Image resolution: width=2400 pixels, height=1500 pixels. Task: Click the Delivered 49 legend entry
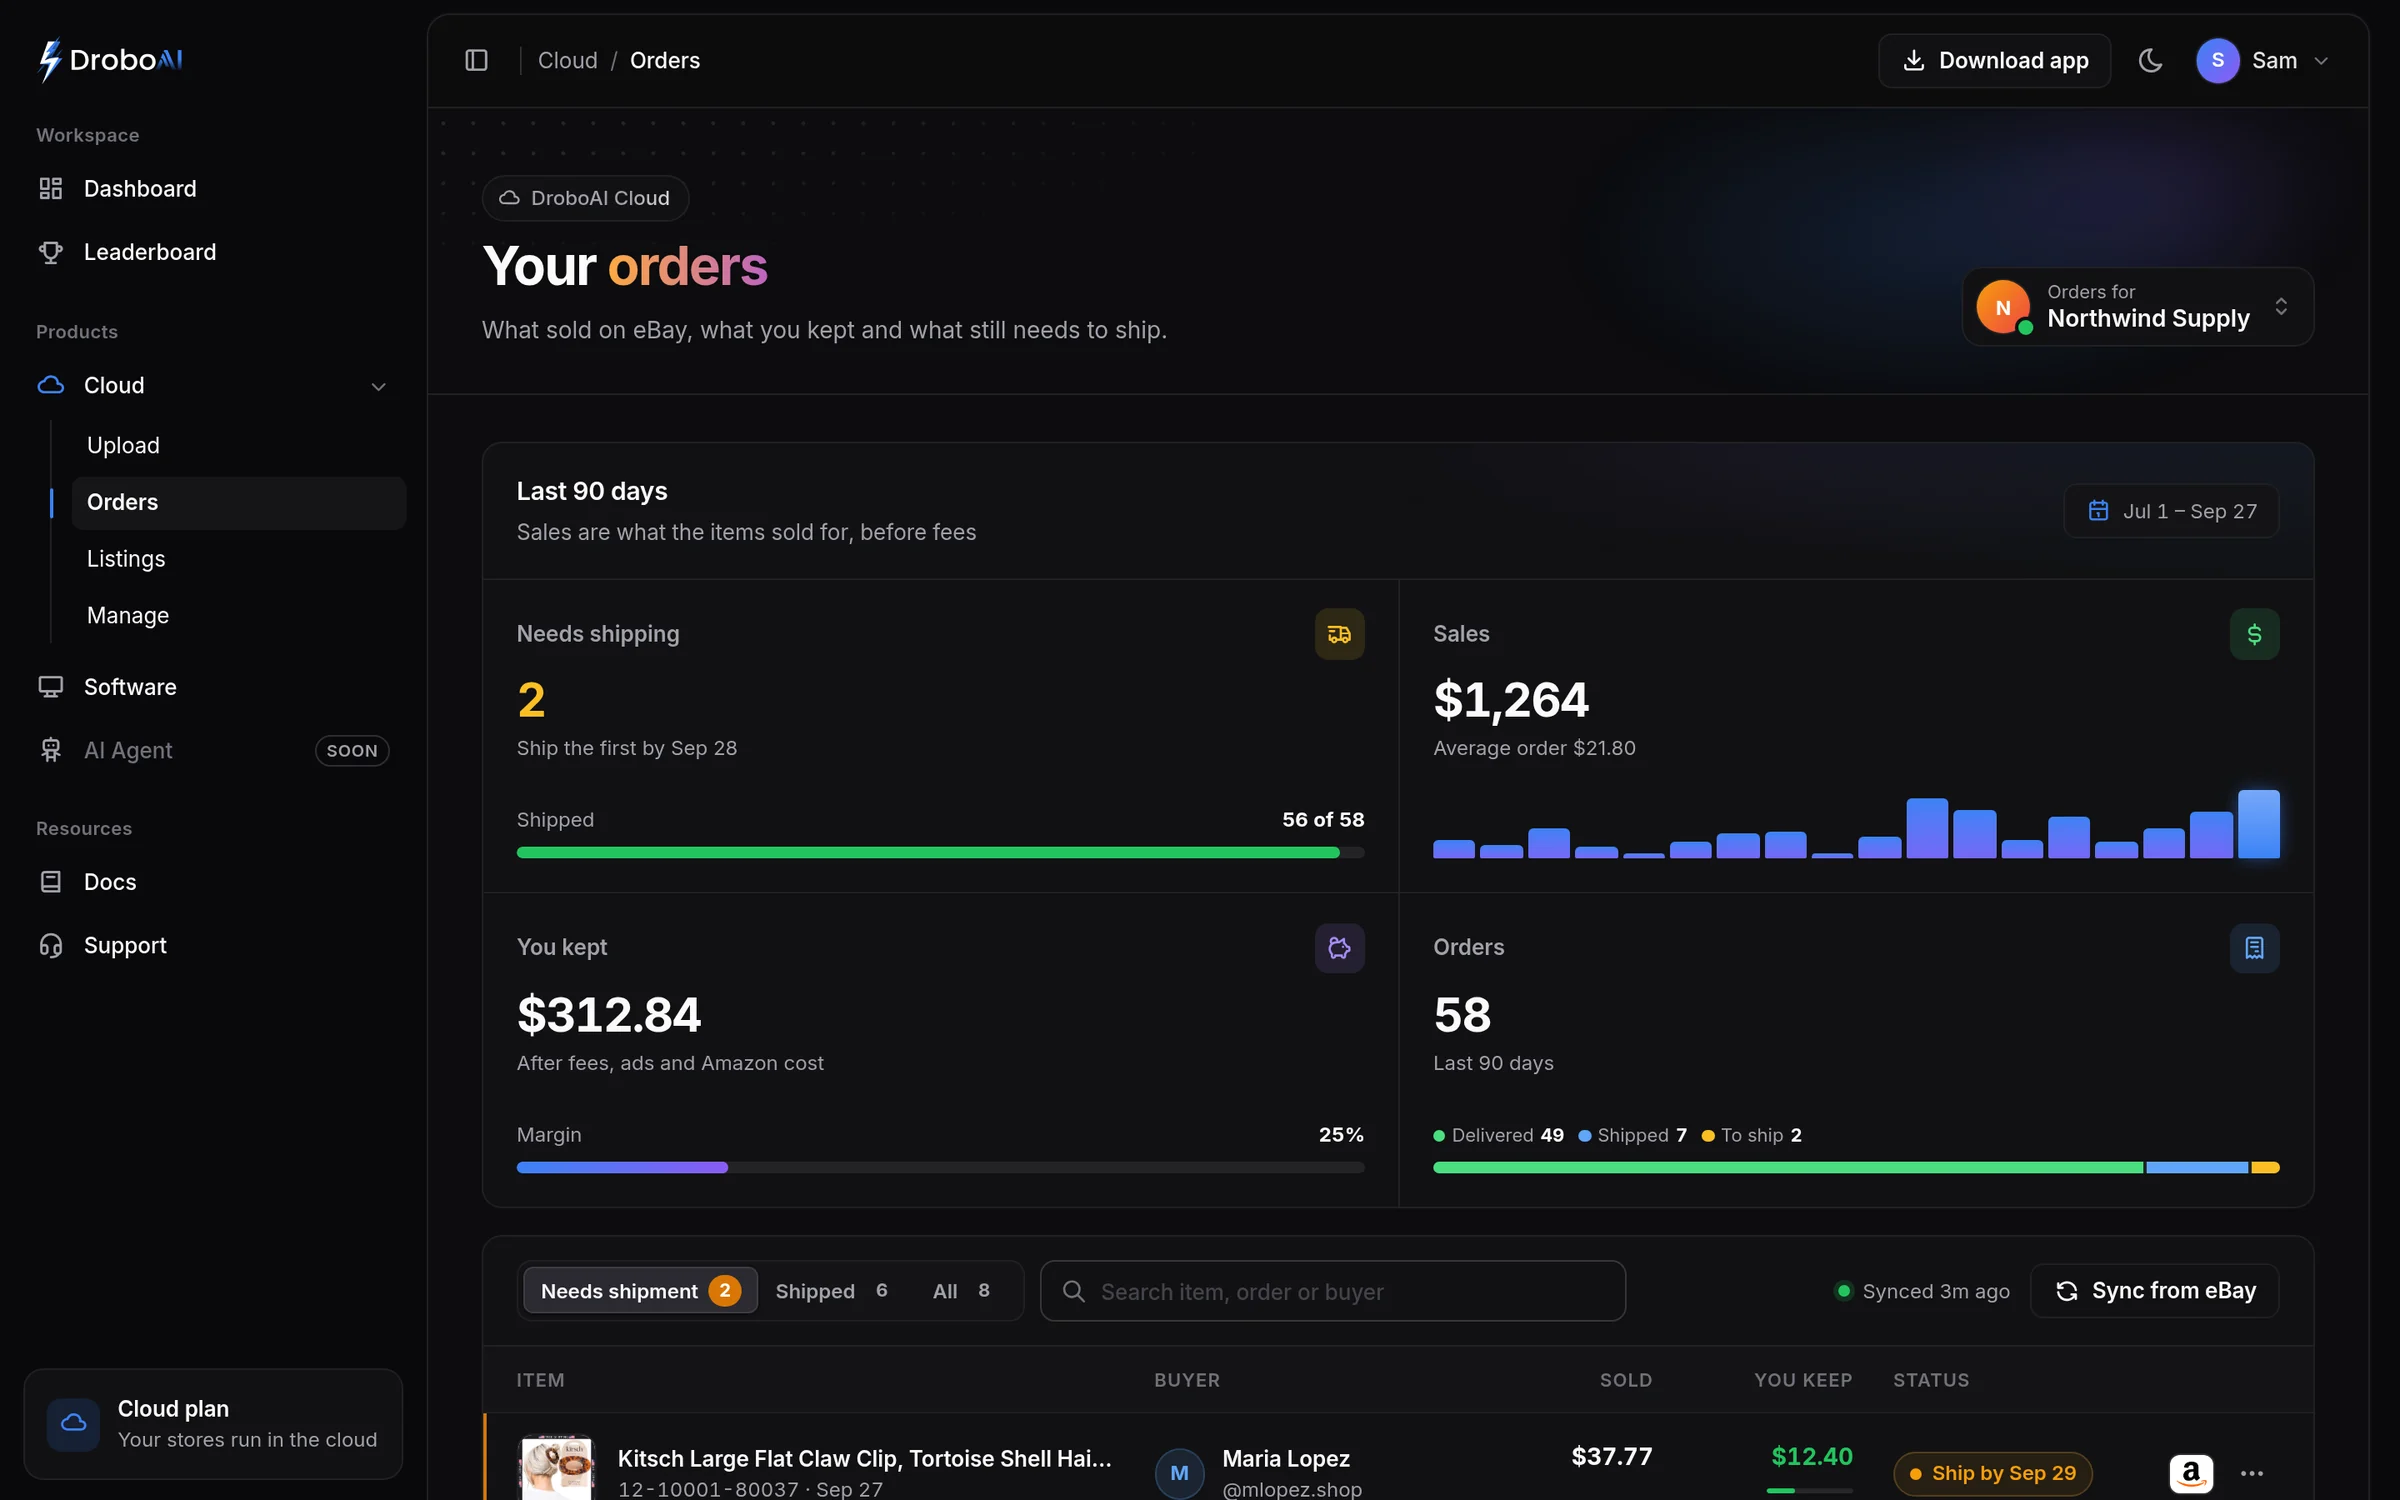1498,1135
